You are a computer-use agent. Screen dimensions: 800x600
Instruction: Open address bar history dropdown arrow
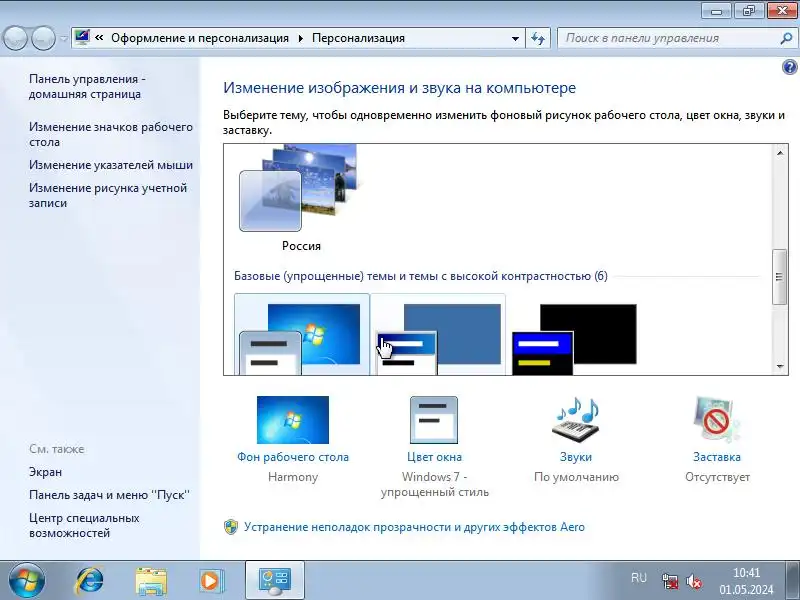[x=515, y=38]
